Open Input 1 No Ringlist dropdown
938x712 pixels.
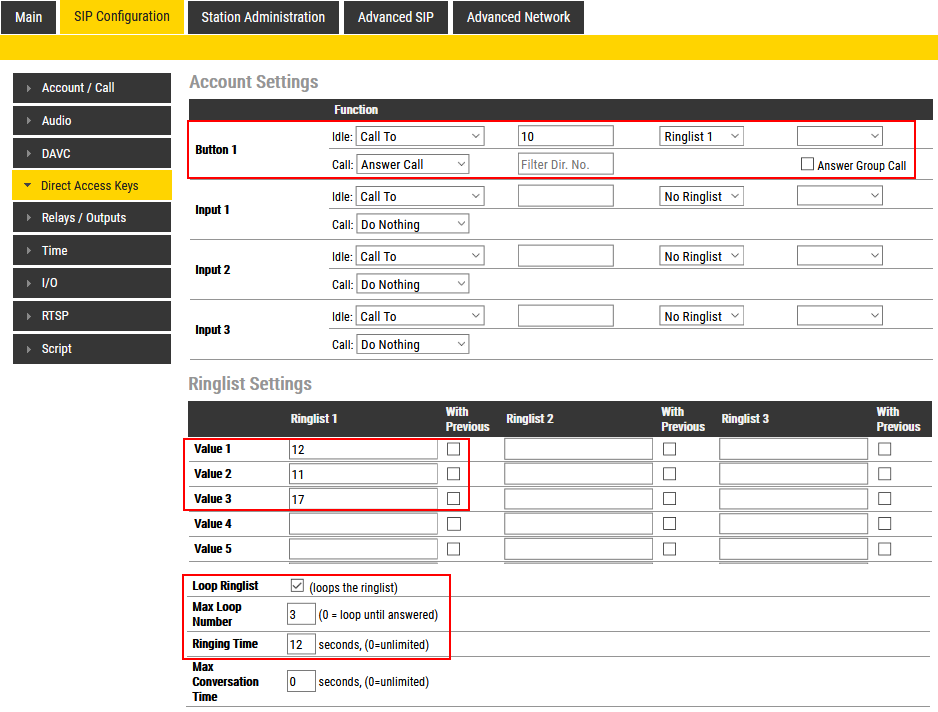(701, 197)
